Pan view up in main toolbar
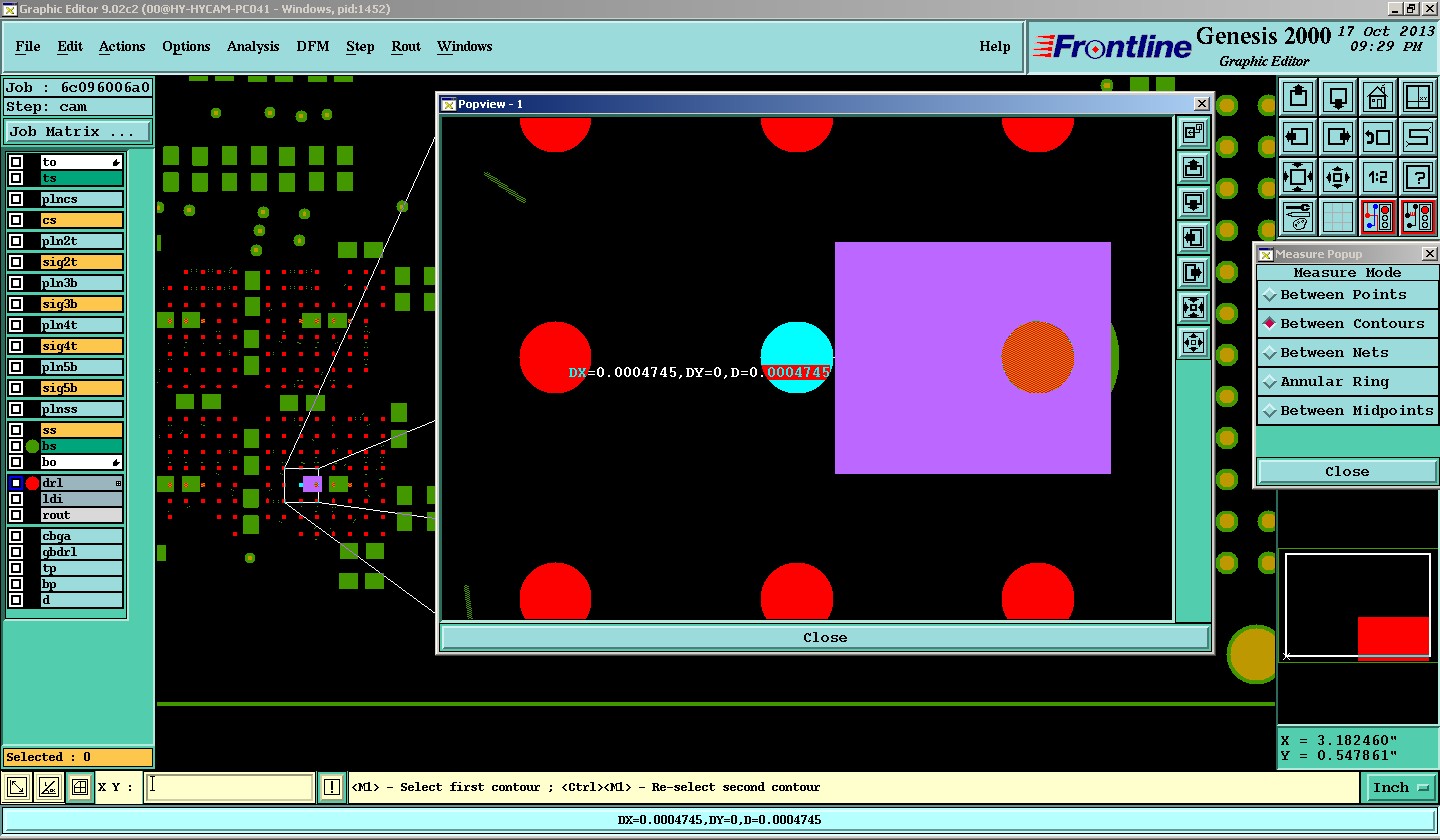The width and height of the screenshot is (1440, 840). tap(1298, 97)
